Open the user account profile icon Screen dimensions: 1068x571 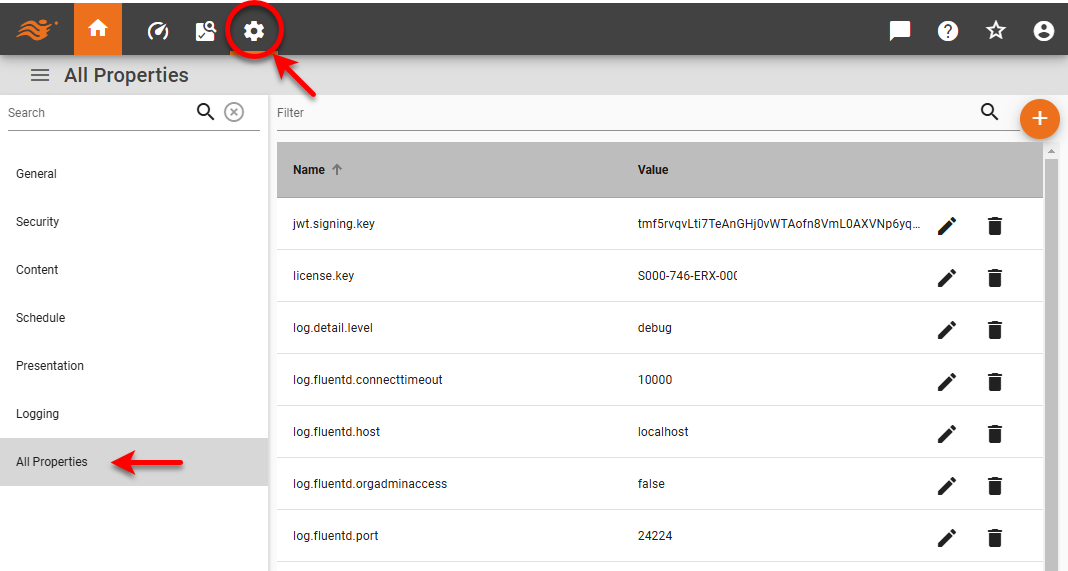coord(1044,31)
